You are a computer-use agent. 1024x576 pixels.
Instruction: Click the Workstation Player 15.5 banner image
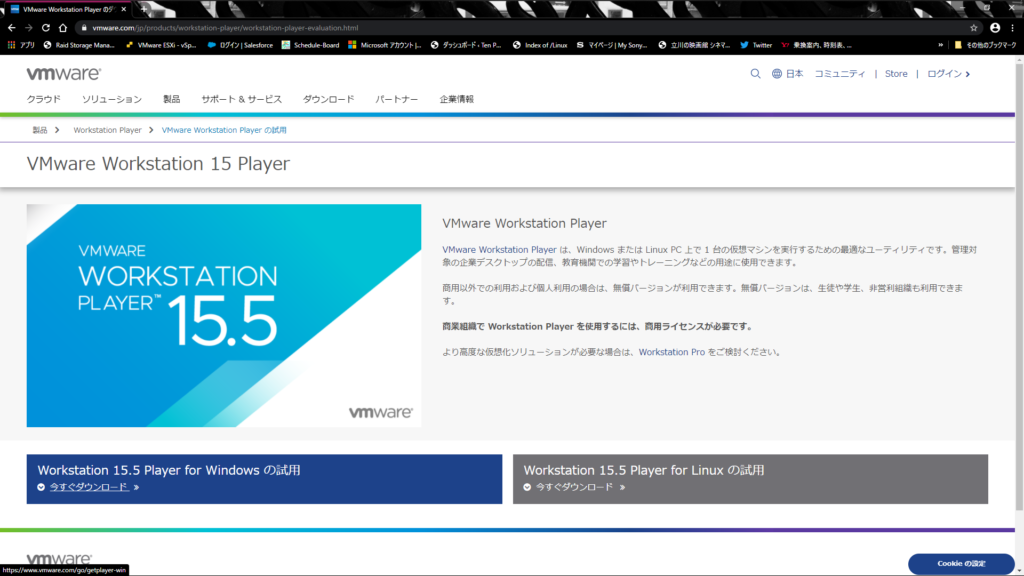click(224, 315)
